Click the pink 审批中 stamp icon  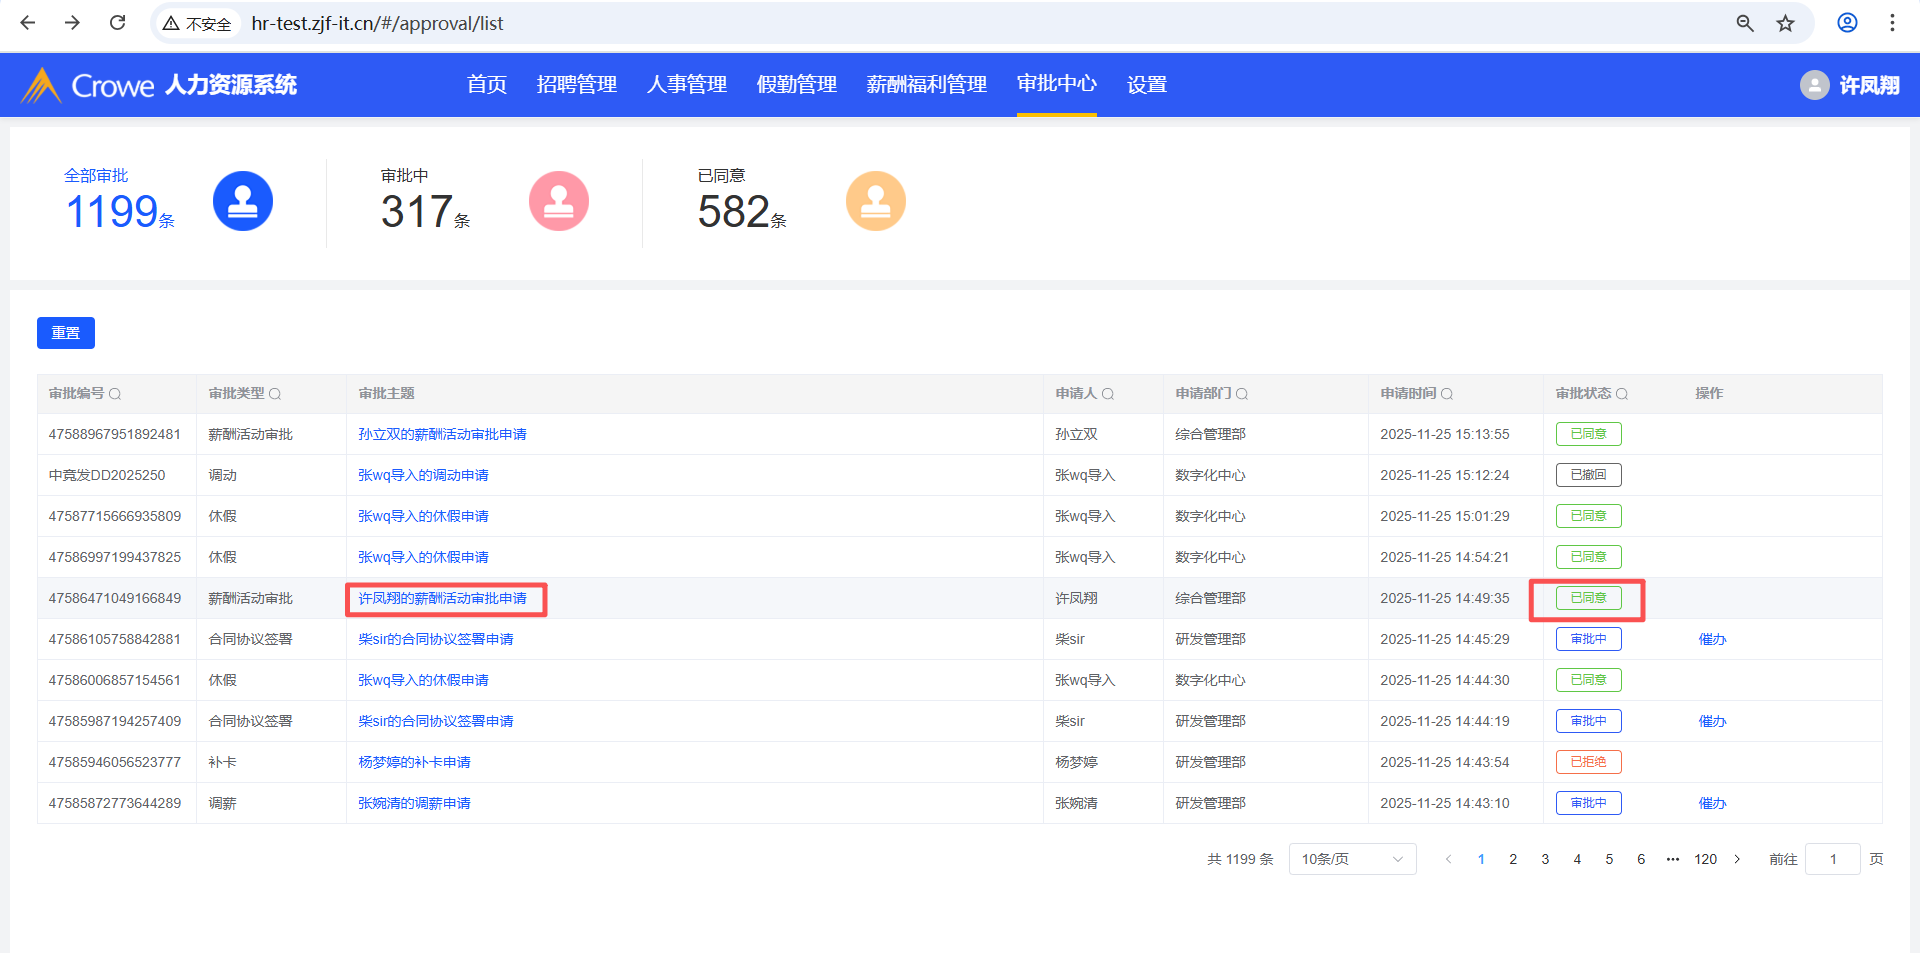pos(558,201)
